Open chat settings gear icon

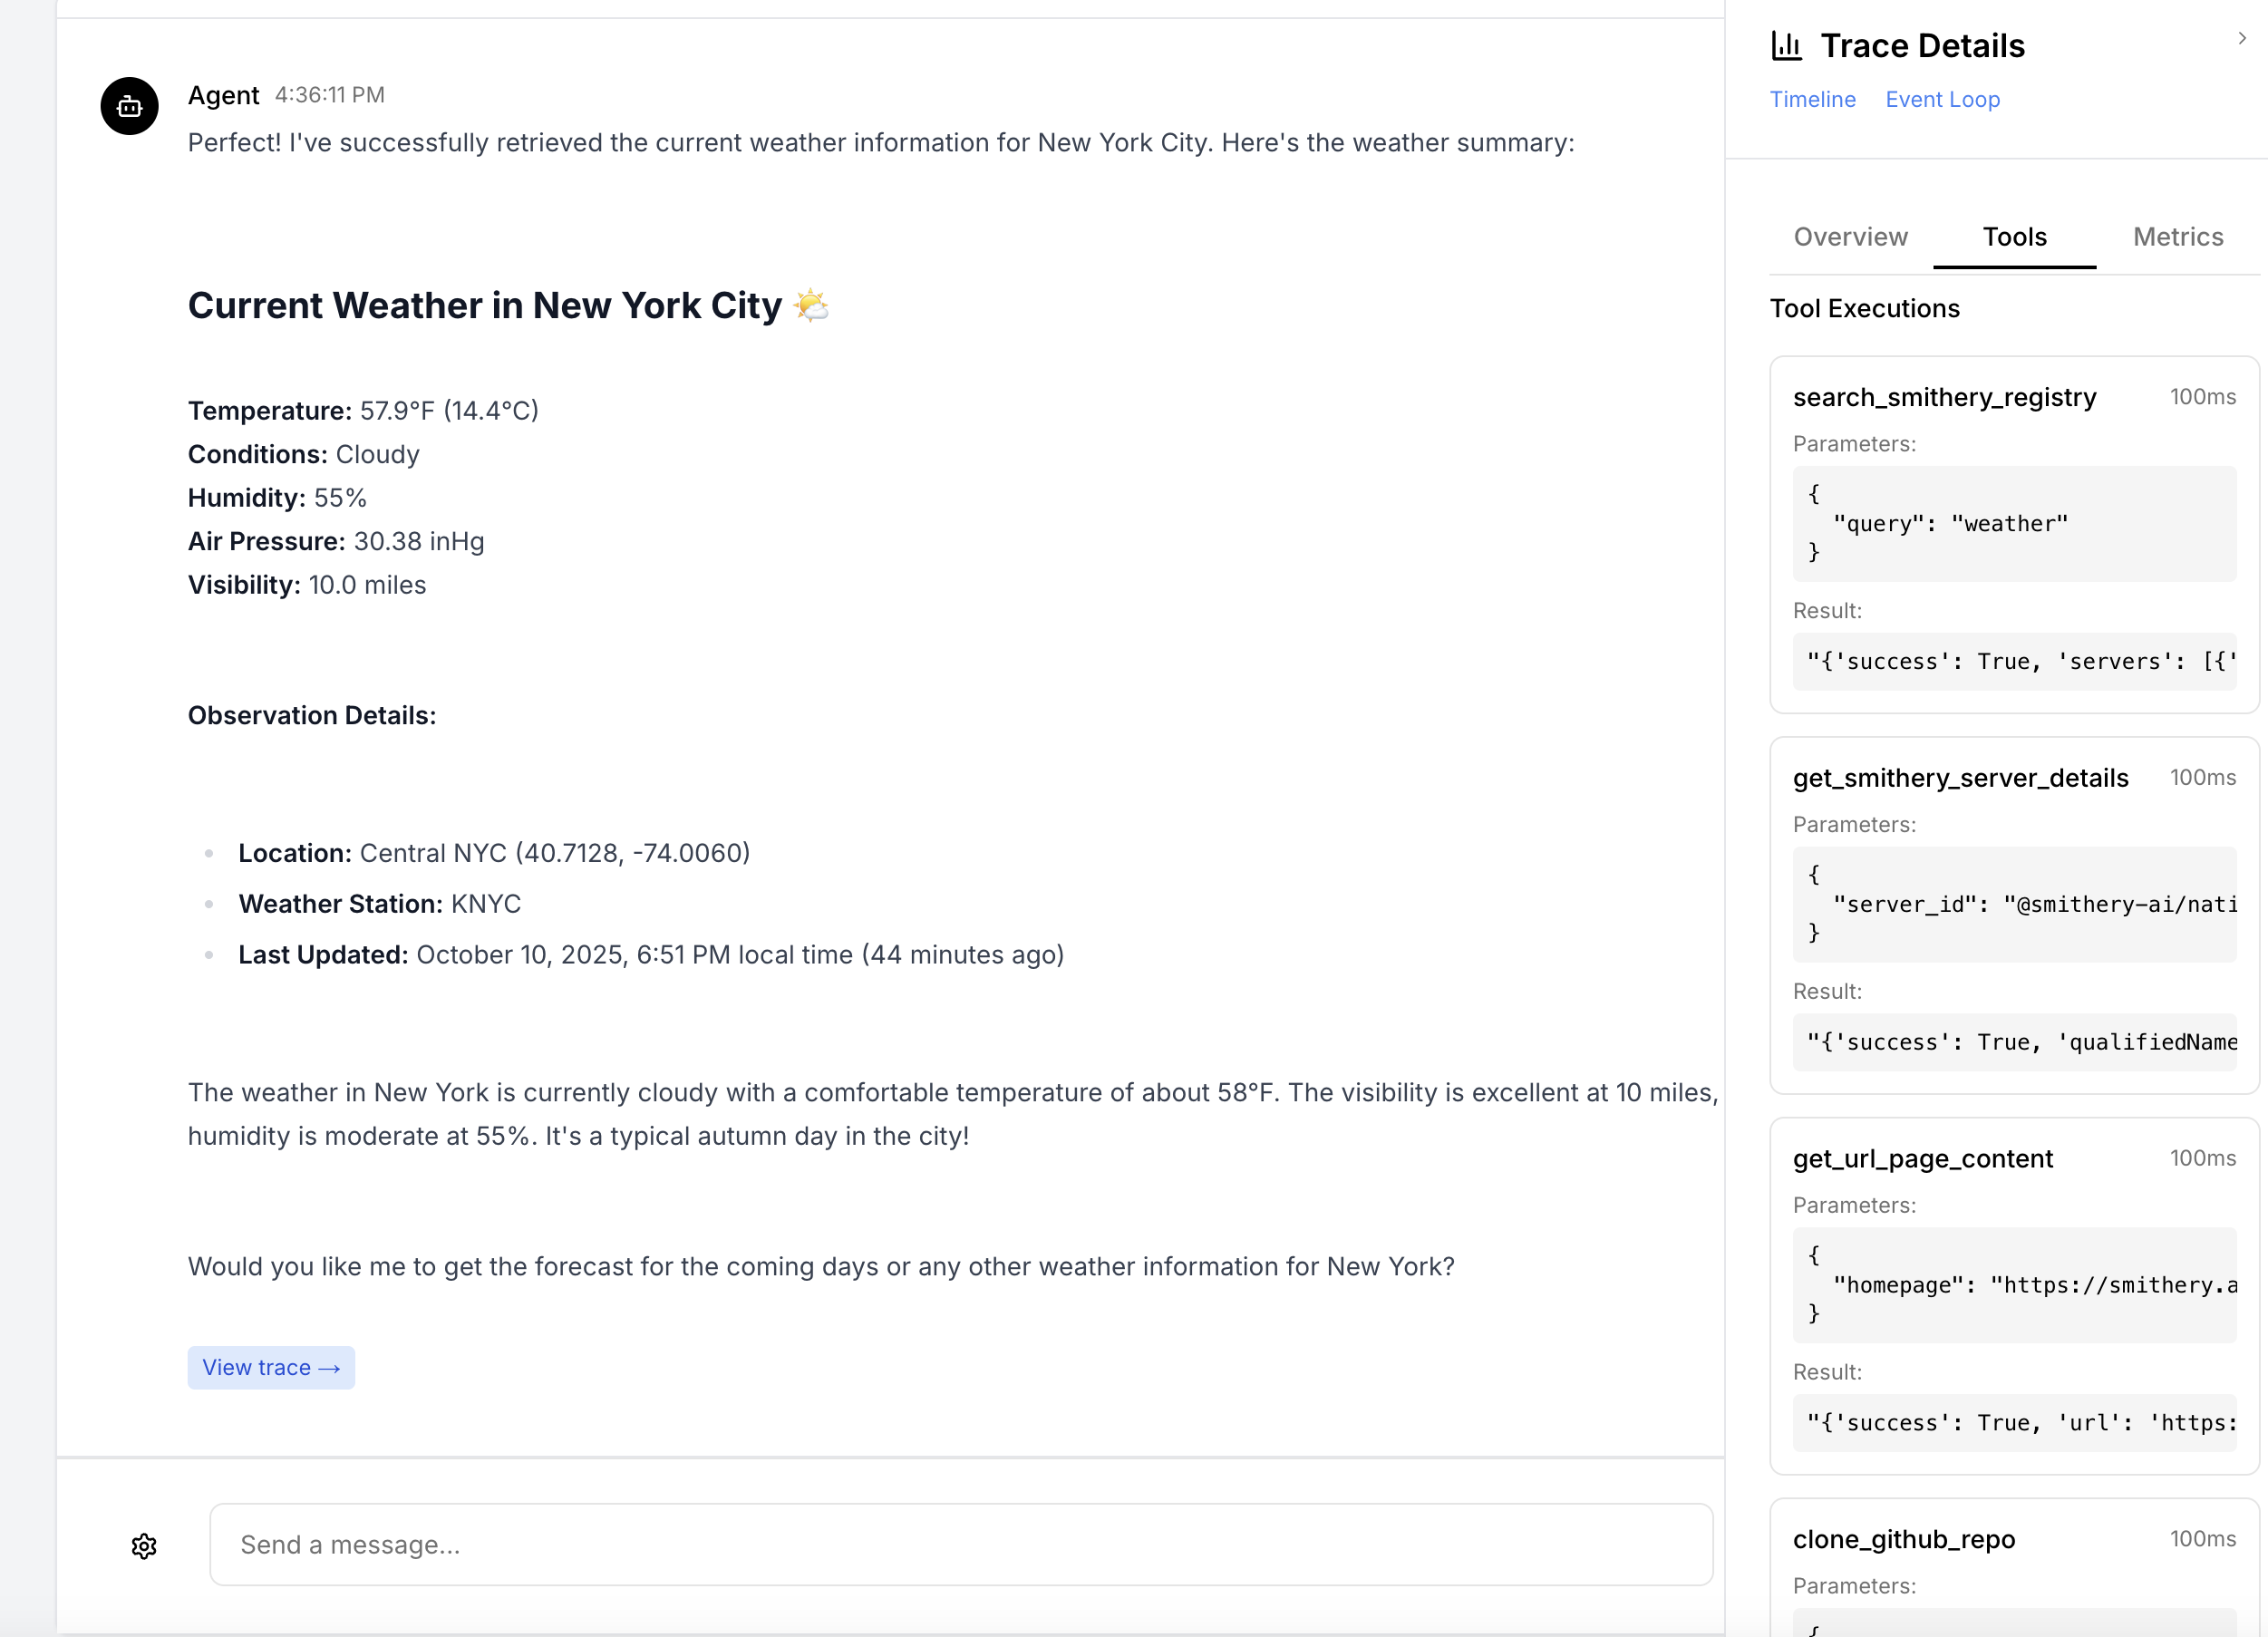click(x=144, y=1546)
